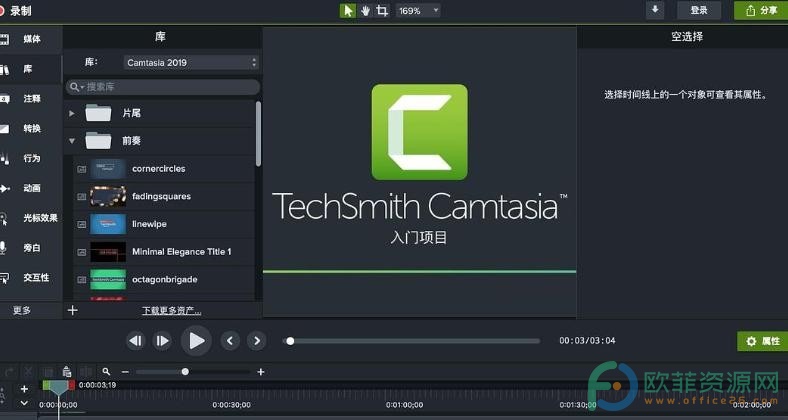Open the 转换 transitions tab
The height and width of the screenshot is (420, 788).
click(31, 129)
